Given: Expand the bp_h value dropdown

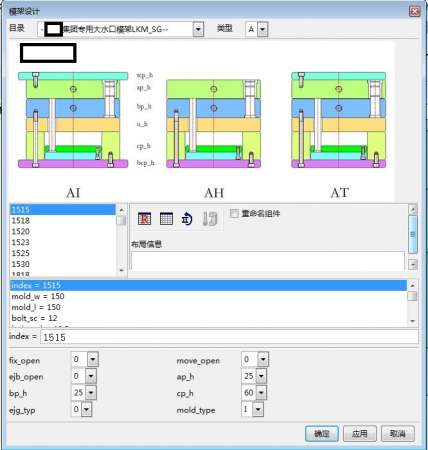Looking at the screenshot, I should pos(91,393).
